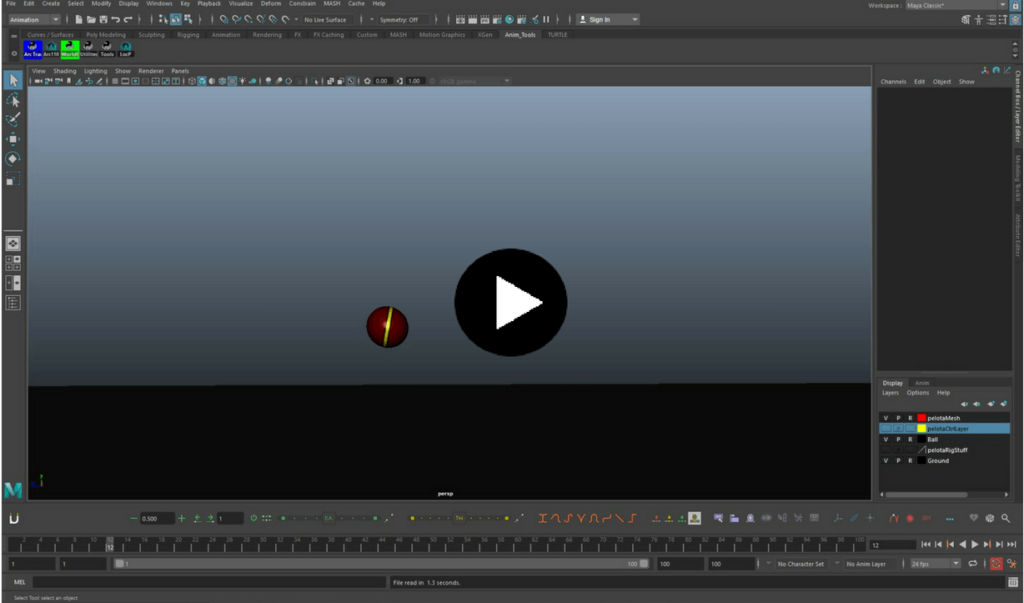The width and height of the screenshot is (1024, 603).
Task: Click the Sign In button
Action: click(x=600, y=18)
